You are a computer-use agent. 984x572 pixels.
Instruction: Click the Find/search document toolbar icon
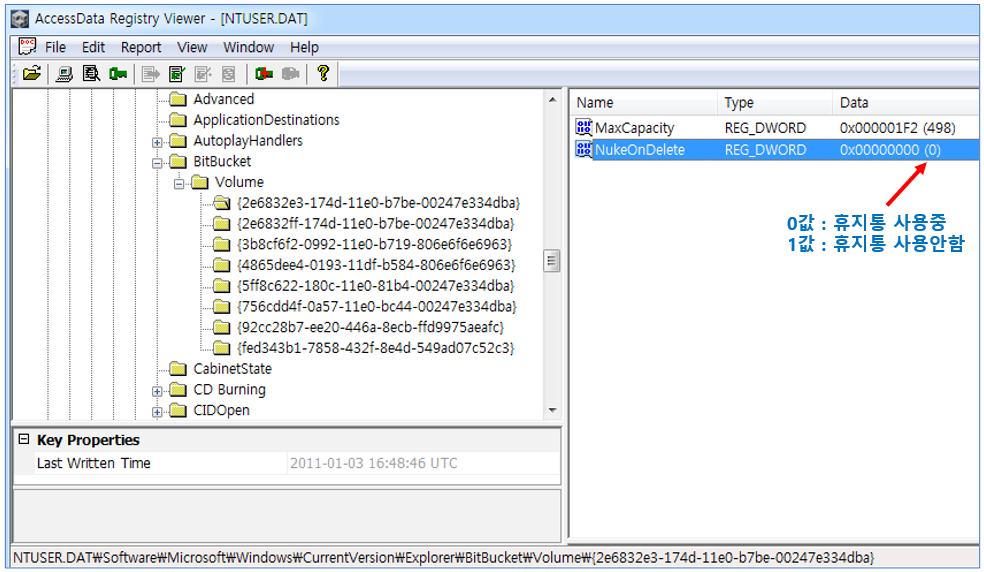point(91,74)
